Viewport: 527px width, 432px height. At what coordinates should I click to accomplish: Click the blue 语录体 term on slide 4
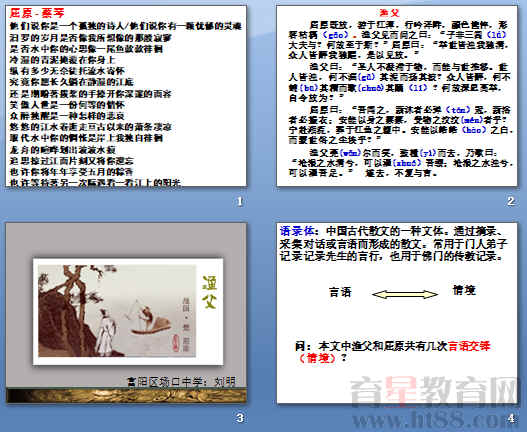[x=297, y=231]
